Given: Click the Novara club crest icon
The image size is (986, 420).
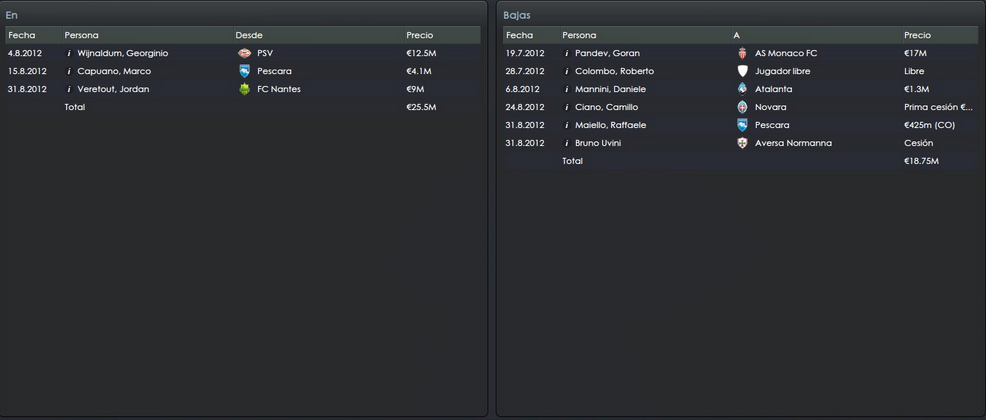Looking at the screenshot, I should pyautogui.click(x=743, y=107).
